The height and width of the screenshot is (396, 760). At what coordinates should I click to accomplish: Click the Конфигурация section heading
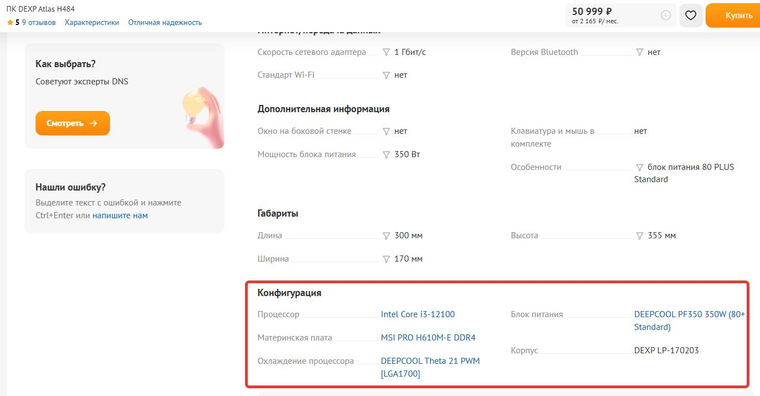(289, 293)
